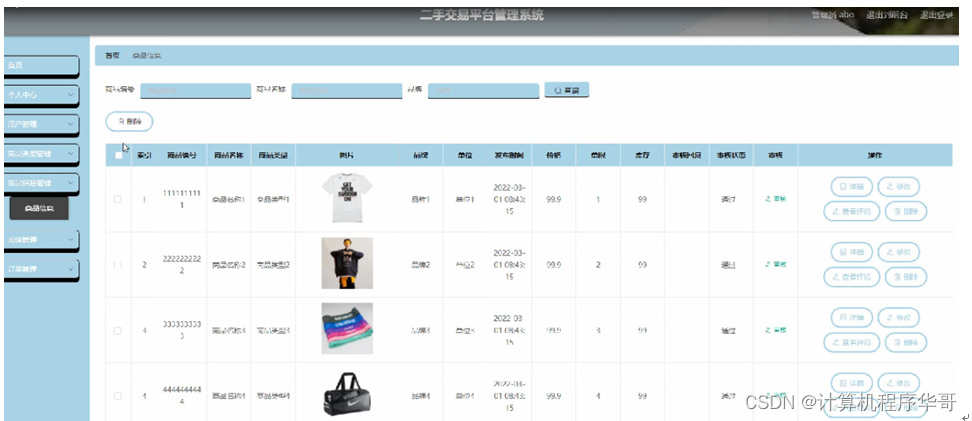The height and width of the screenshot is (421, 972).
Task: Expand the 系统管理 sidebar menu
Action: (x=42, y=239)
